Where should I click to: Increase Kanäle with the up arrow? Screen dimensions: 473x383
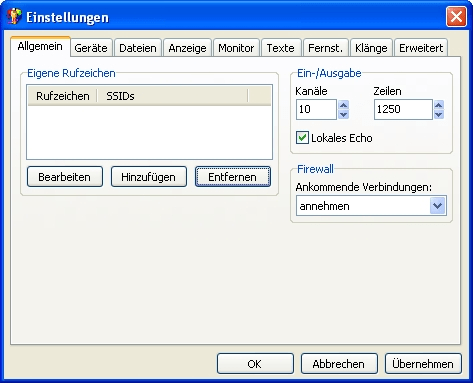(344, 105)
